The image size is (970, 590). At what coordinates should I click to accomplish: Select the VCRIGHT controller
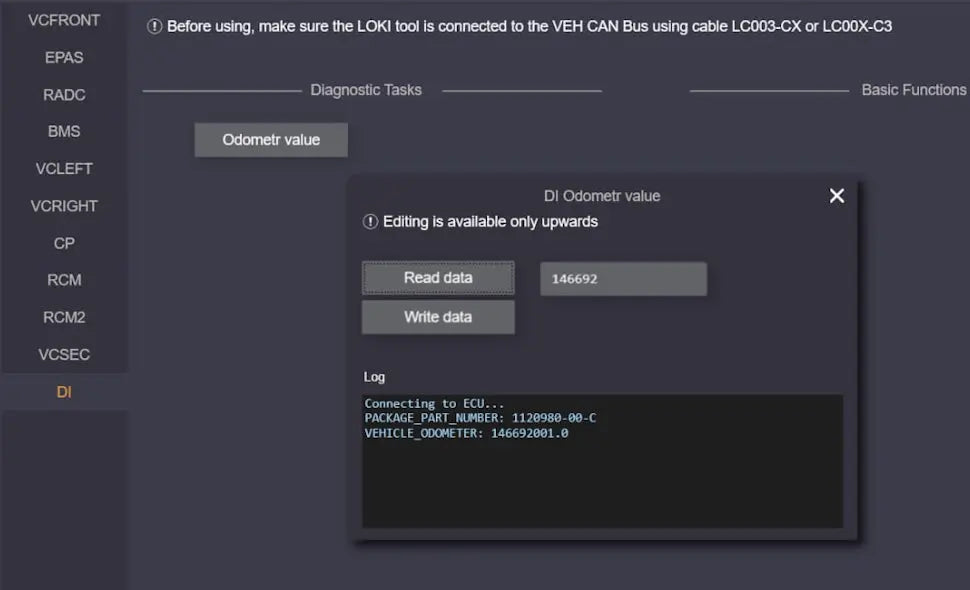[64, 206]
